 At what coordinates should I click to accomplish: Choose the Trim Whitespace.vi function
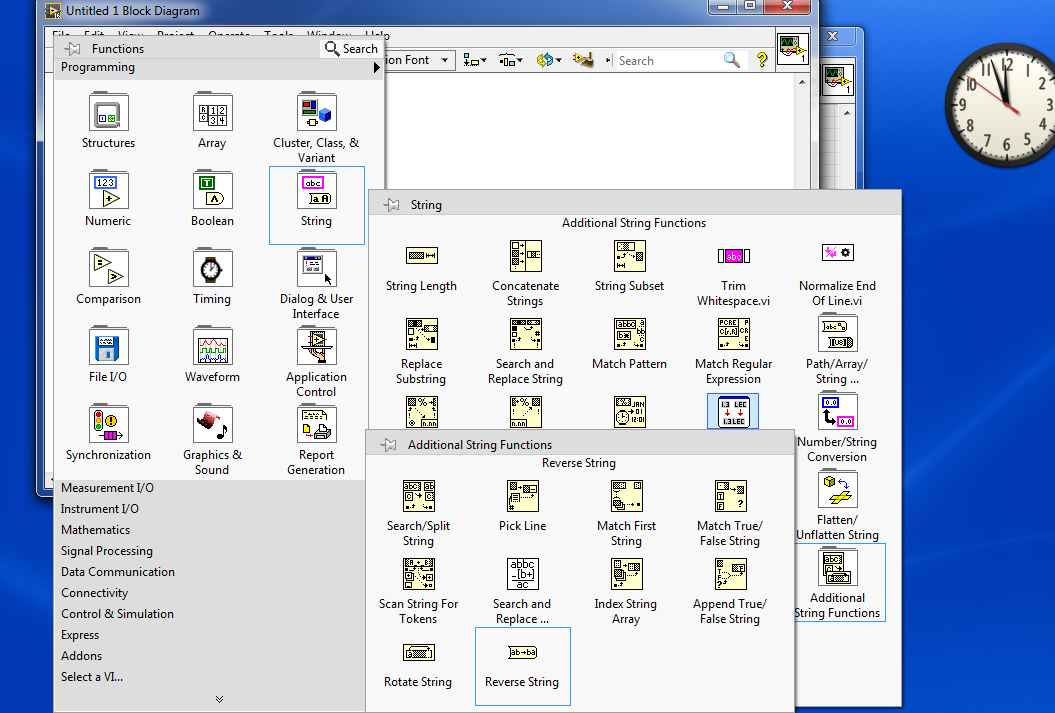point(733,256)
